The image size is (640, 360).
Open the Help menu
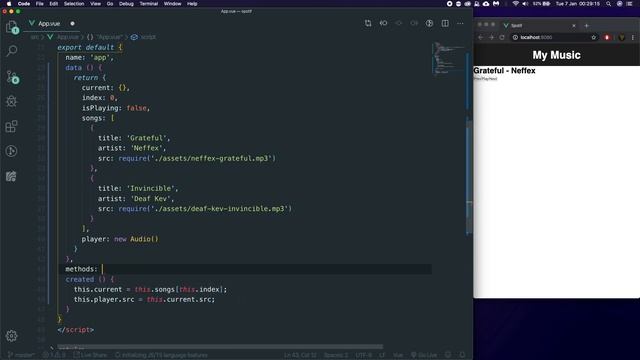point(192,4)
